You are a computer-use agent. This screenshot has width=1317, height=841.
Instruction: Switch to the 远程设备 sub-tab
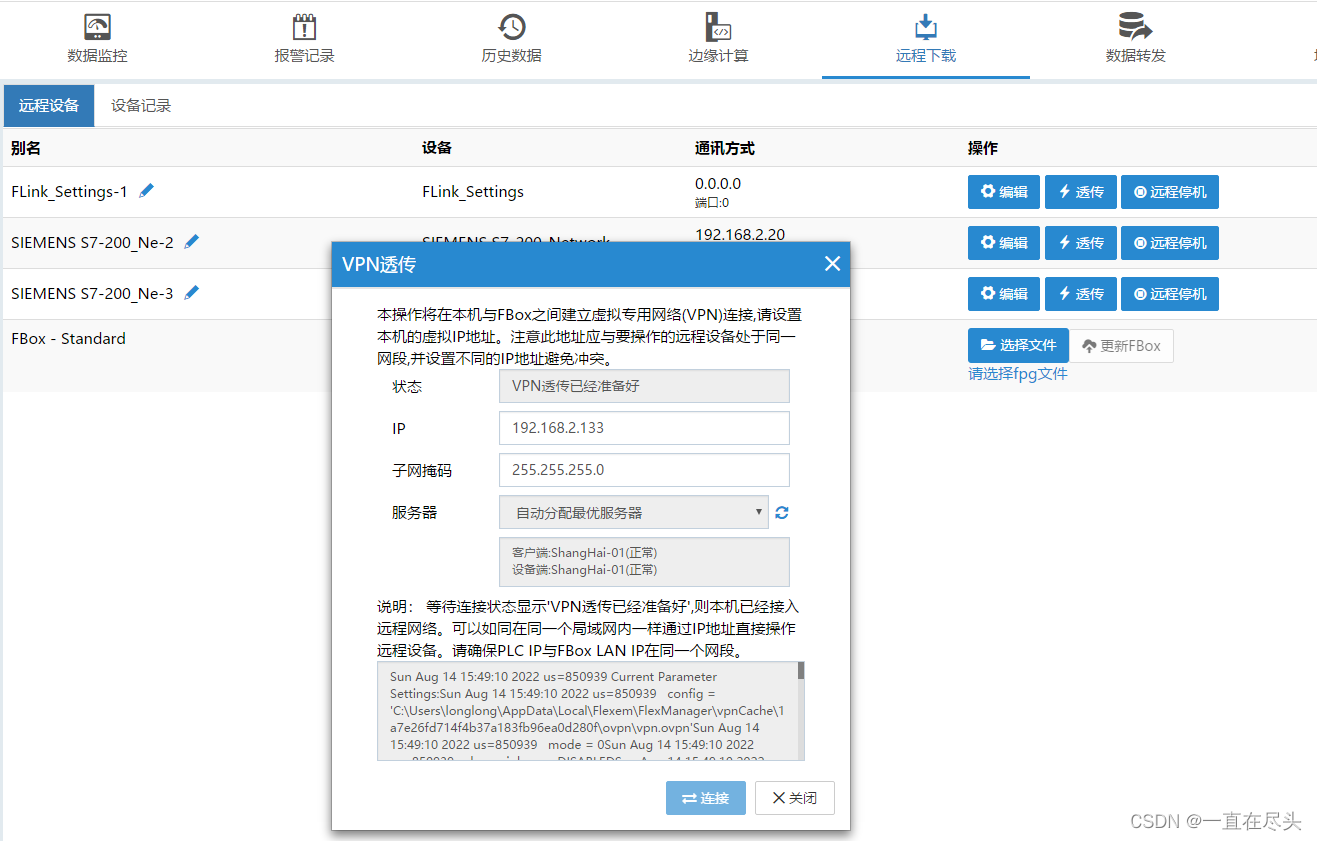point(49,105)
